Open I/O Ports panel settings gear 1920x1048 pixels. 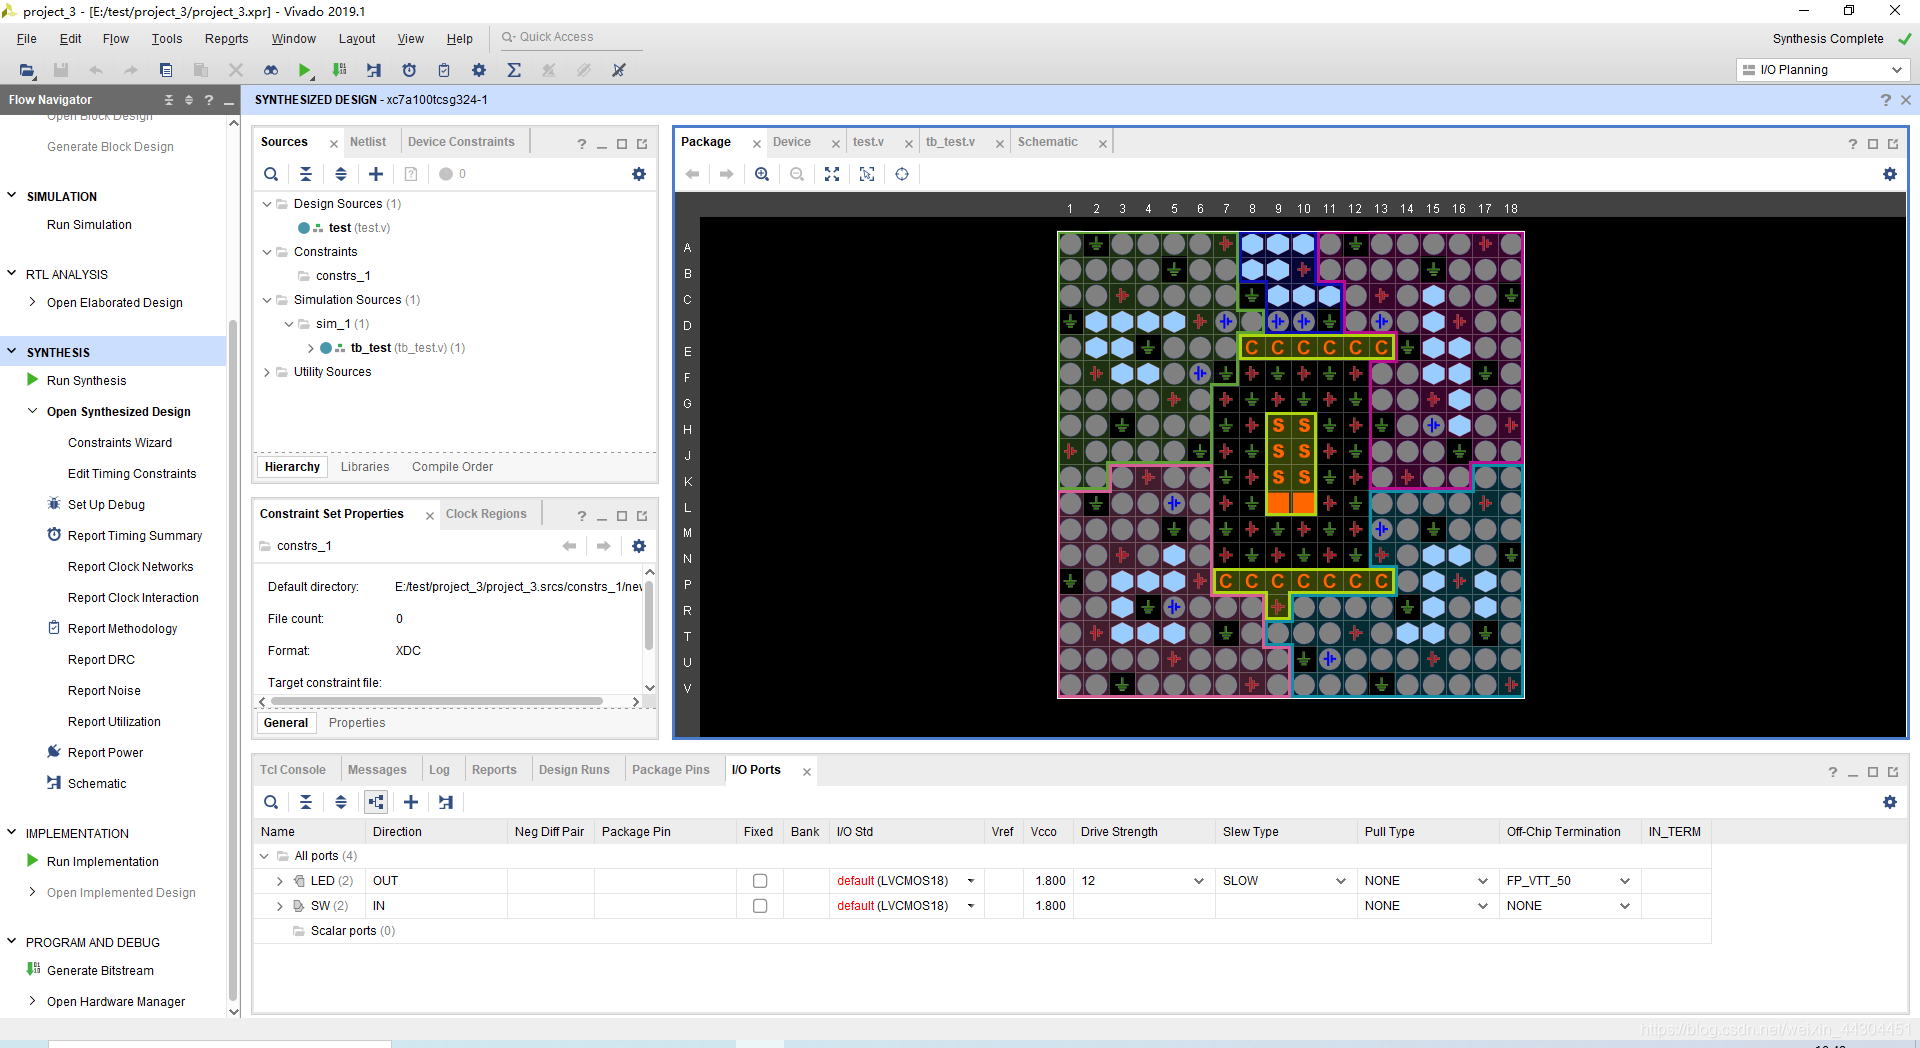coord(1890,802)
